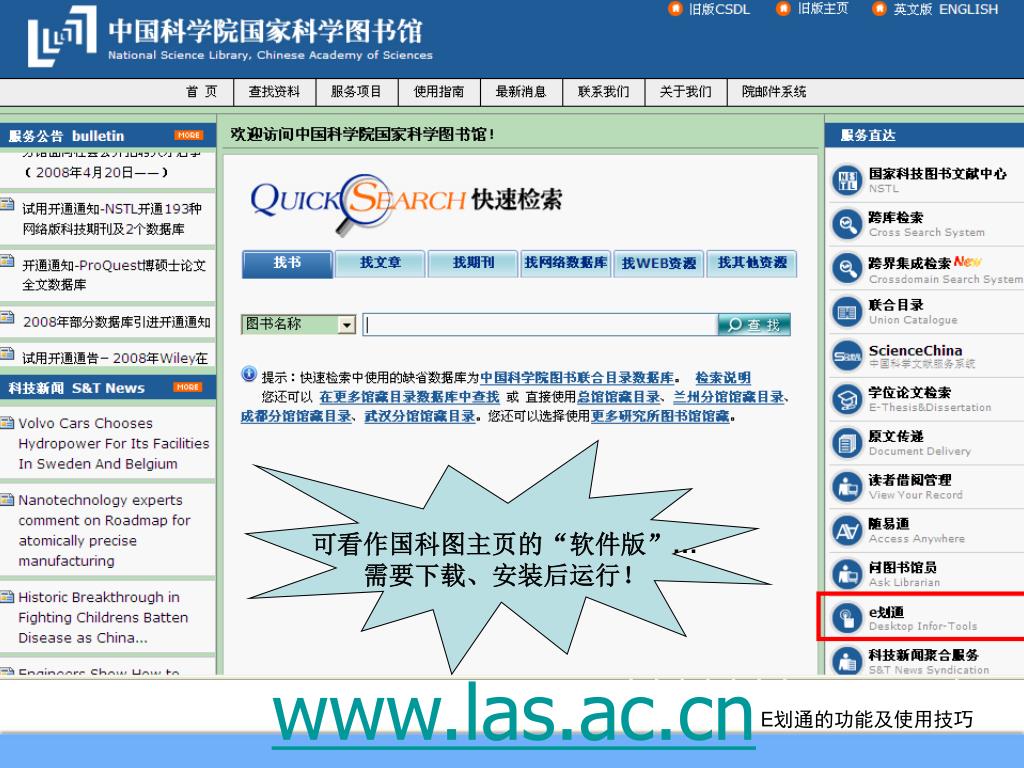Open E-Thesis & Dissertation icon
This screenshot has width=1024, height=768.
pos(847,400)
